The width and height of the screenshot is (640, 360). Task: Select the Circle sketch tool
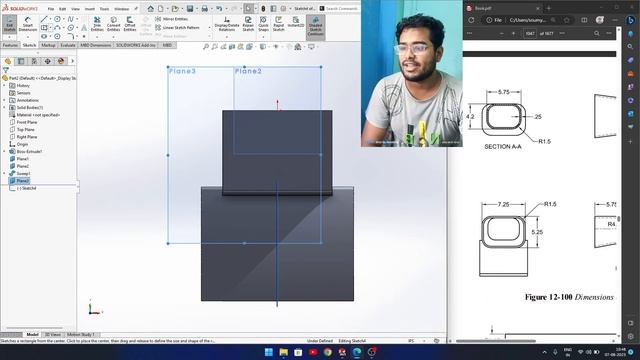58,19
